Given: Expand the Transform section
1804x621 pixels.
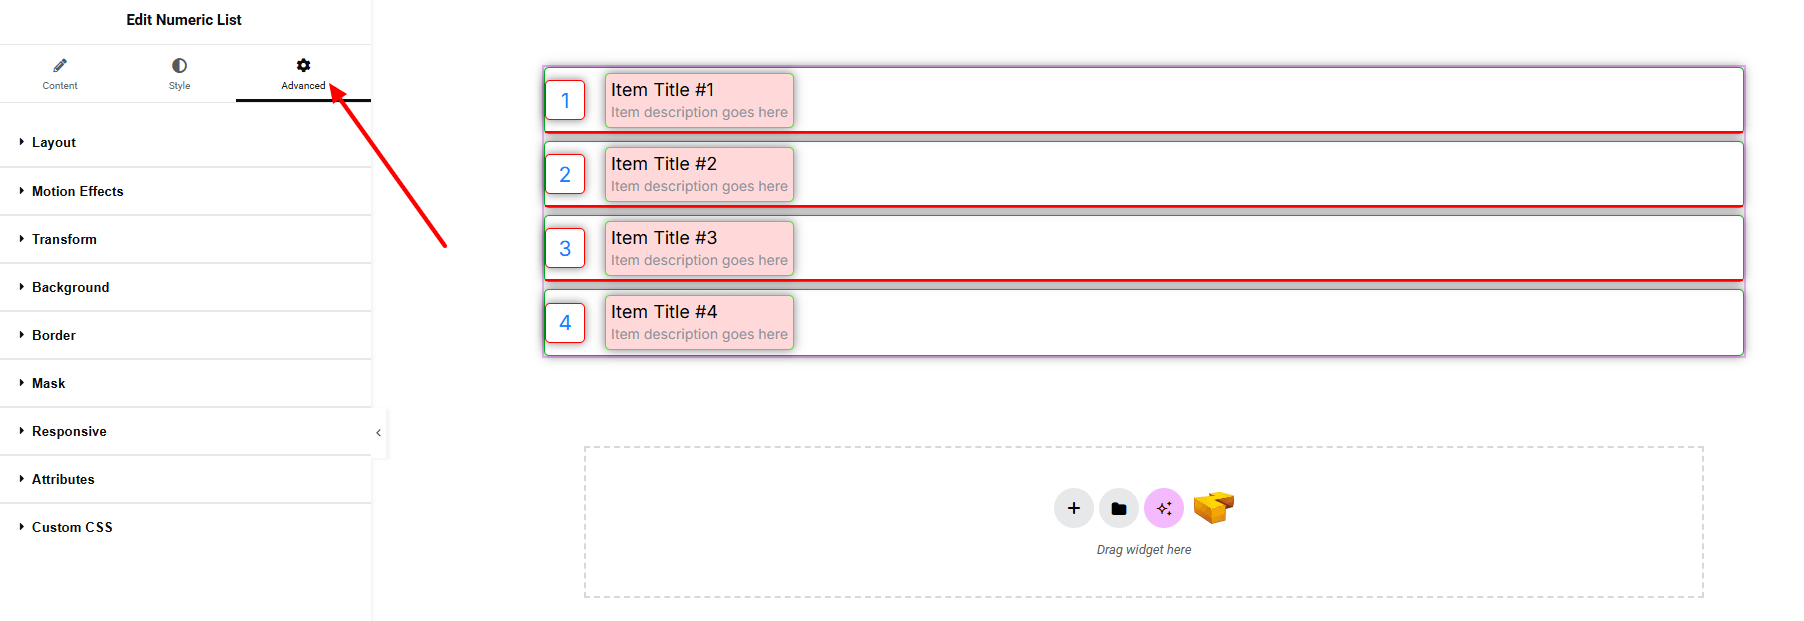Looking at the screenshot, I should click(64, 239).
